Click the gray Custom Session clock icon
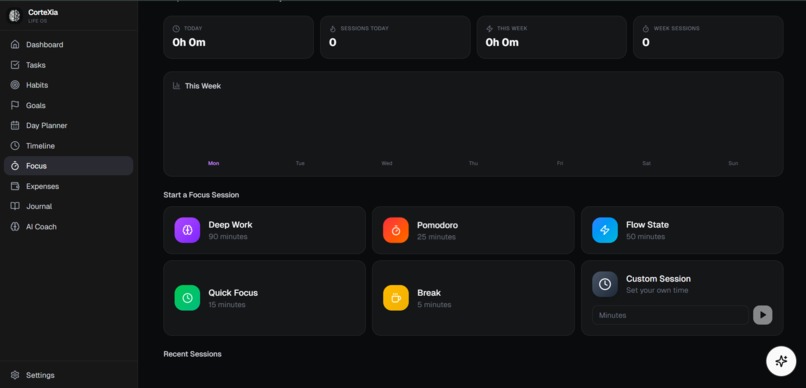Viewport: 806px width, 388px height. pos(605,284)
